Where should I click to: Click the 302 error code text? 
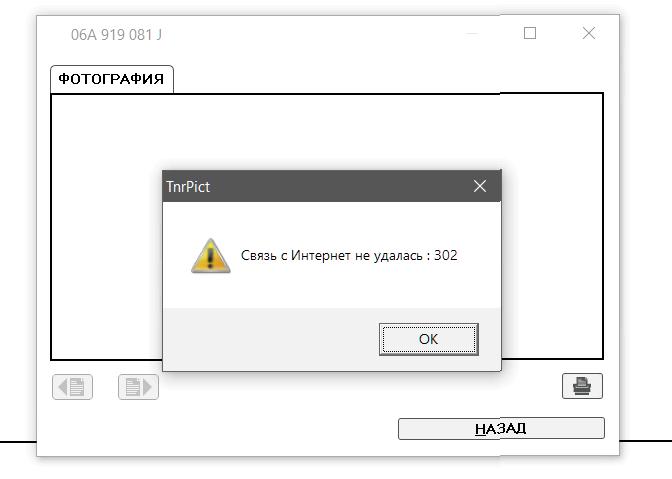tap(446, 255)
